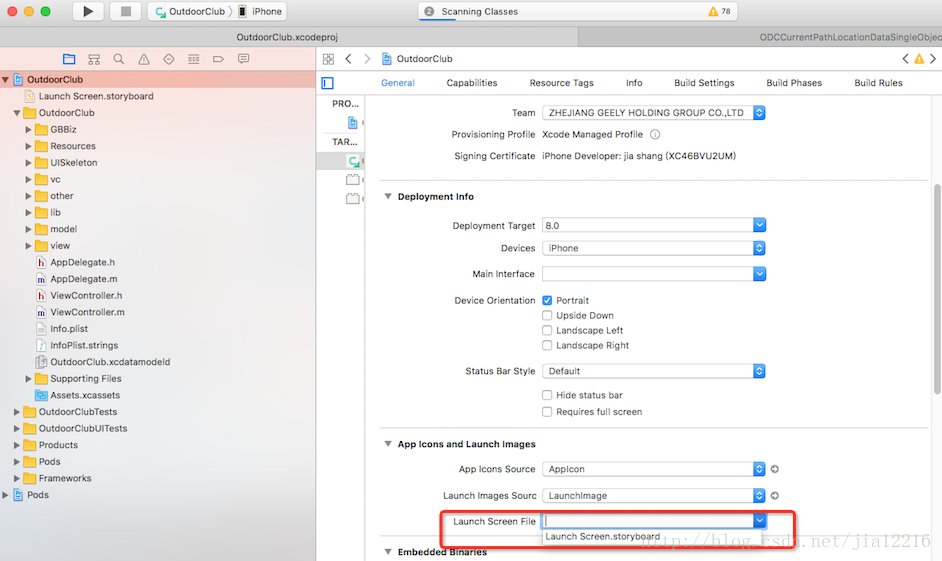
Task: Select the OutdoorClub app target icon
Action: coord(353,161)
